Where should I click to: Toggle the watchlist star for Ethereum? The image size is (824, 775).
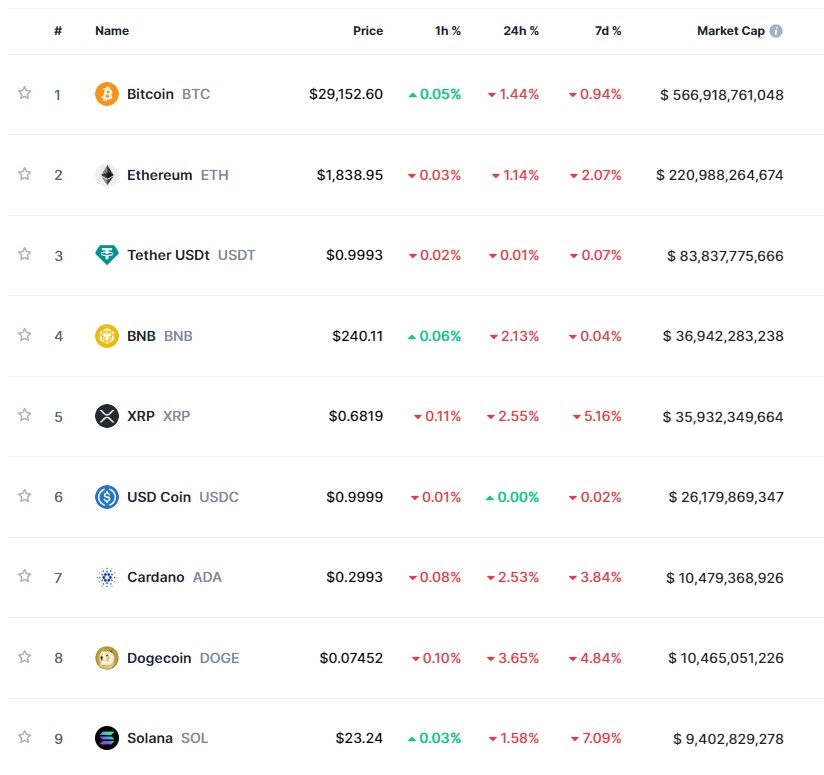coord(25,174)
